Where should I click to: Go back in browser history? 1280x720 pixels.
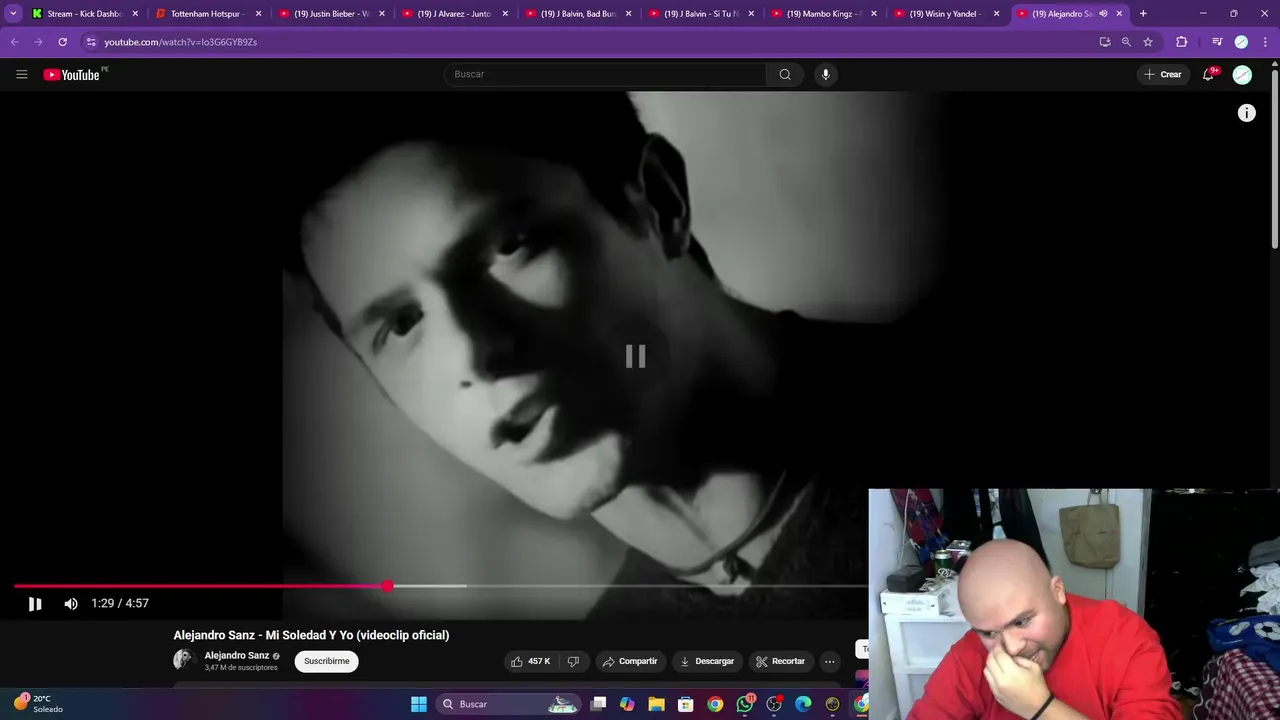click(x=15, y=42)
